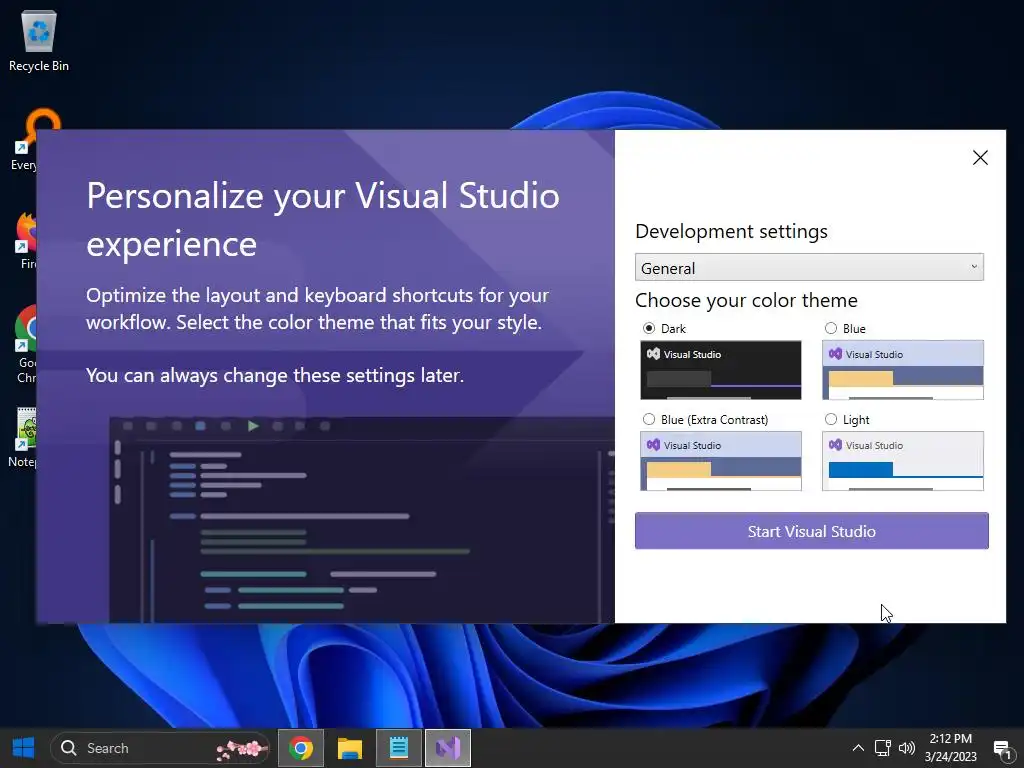Open the volume speaker tray icon

click(907, 748)
